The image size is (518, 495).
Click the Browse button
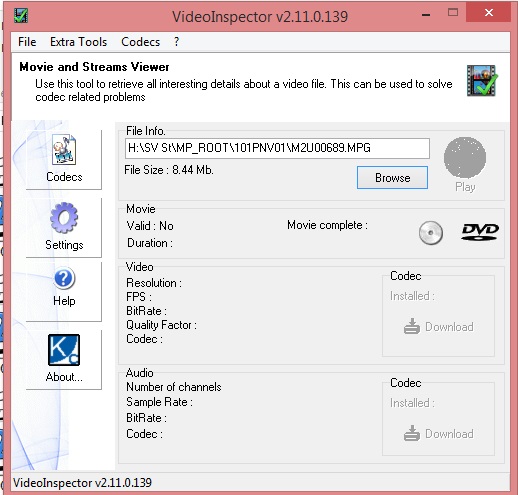click(x=392, y=178)
